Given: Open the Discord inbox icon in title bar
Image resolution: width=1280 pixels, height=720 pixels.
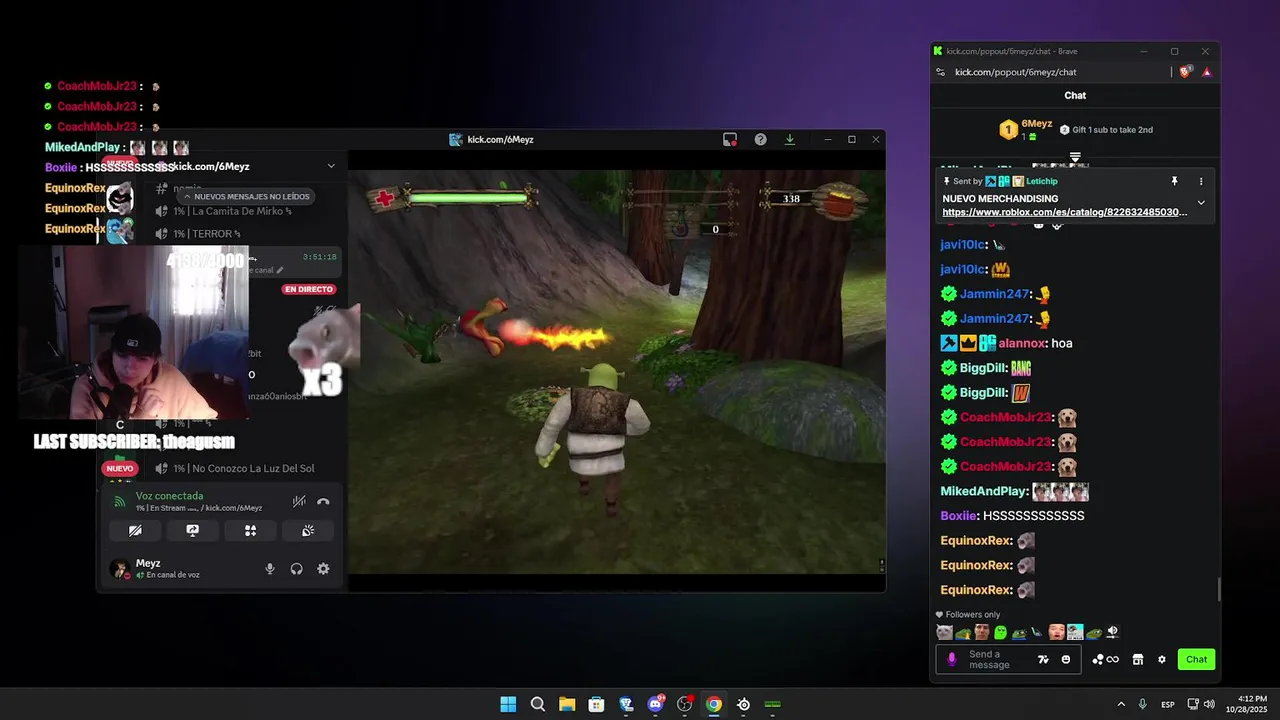Looking at the screenshot, I should (730, 140).
